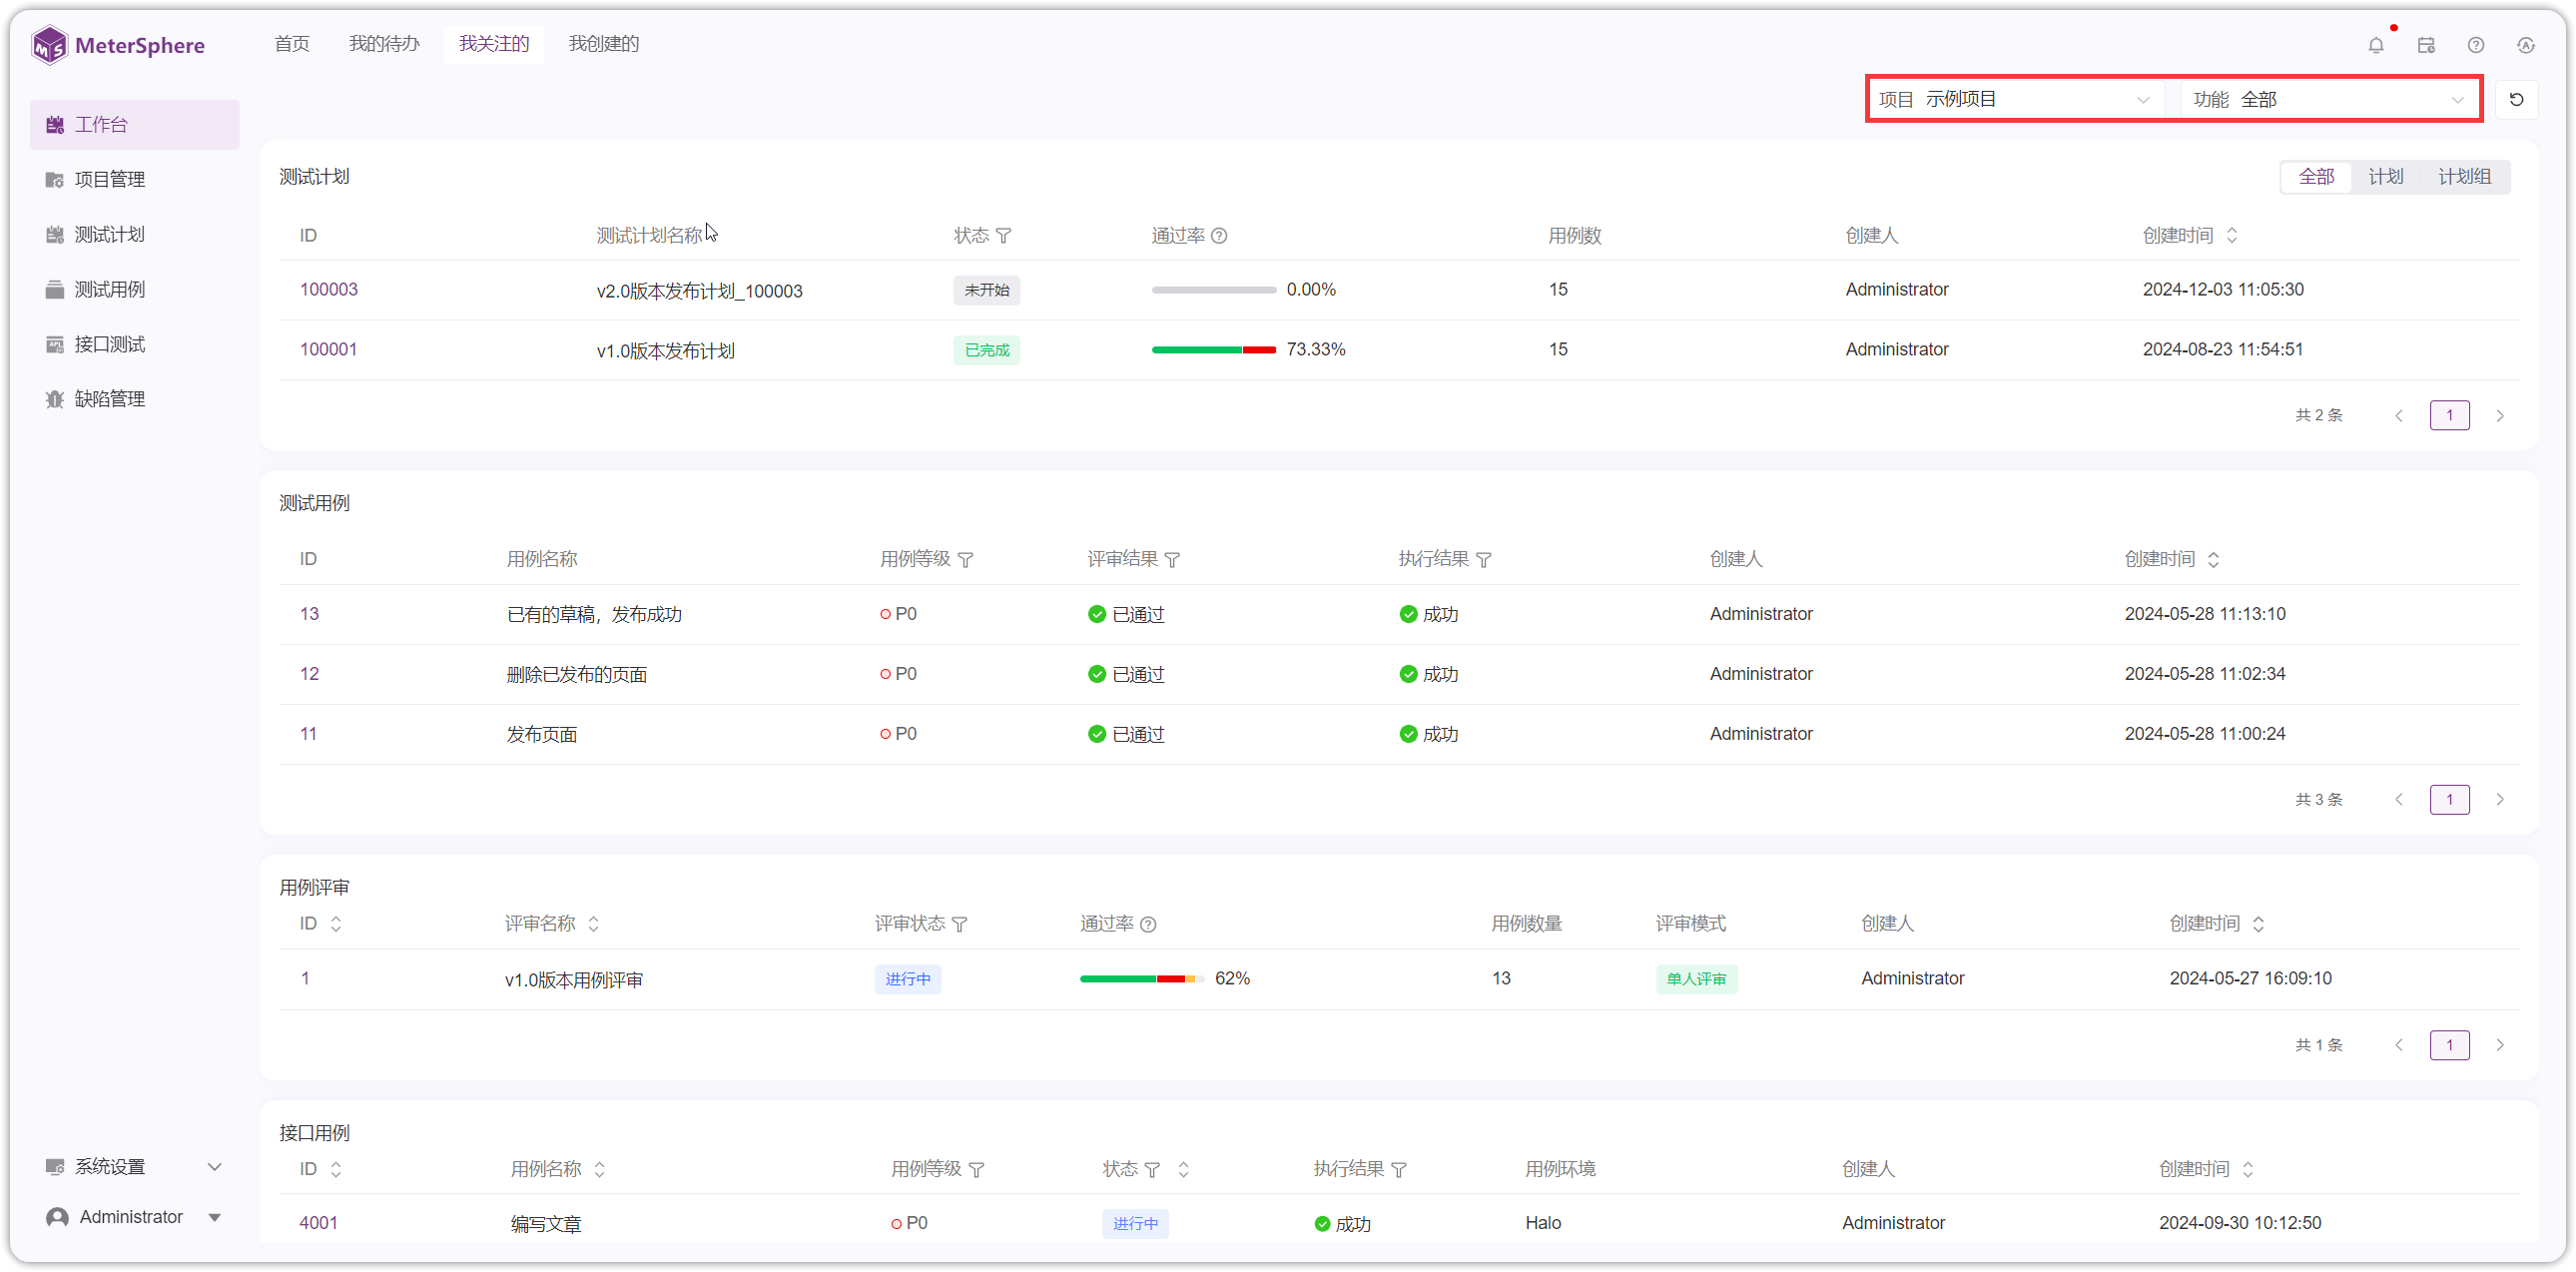Viewport: 2576px width, 1272px height.
Task: Click the 62% review pass rate bar
Action: coord(1142,979)
